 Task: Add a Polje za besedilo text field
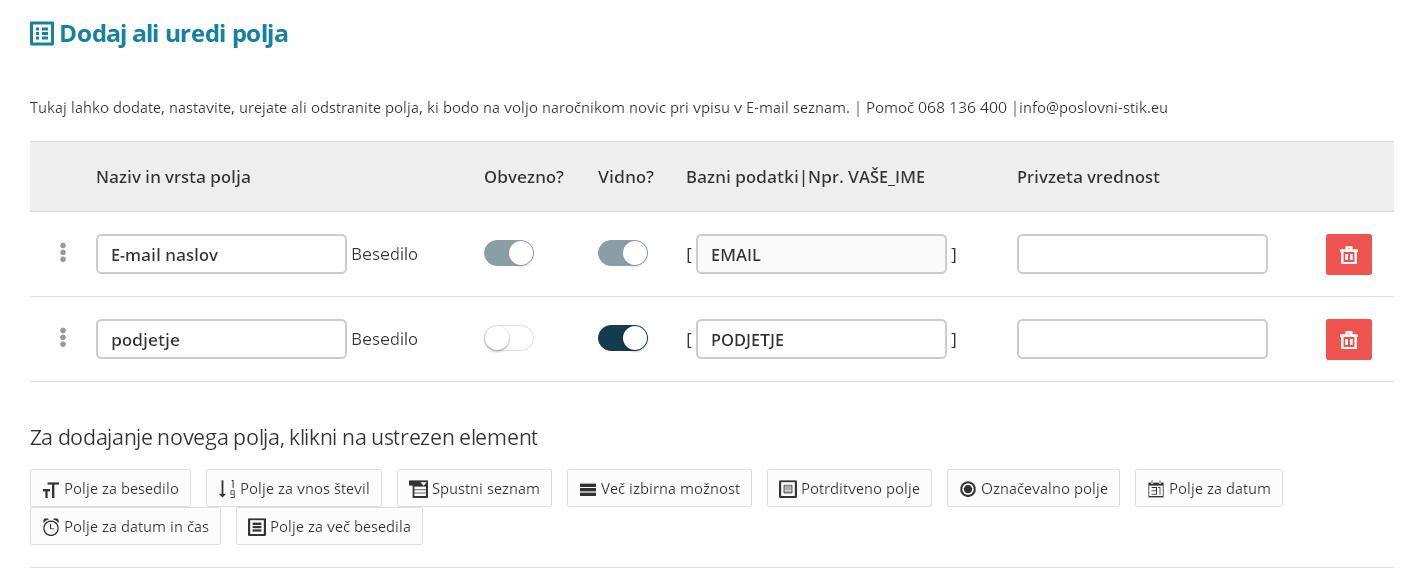pos(110,488)
